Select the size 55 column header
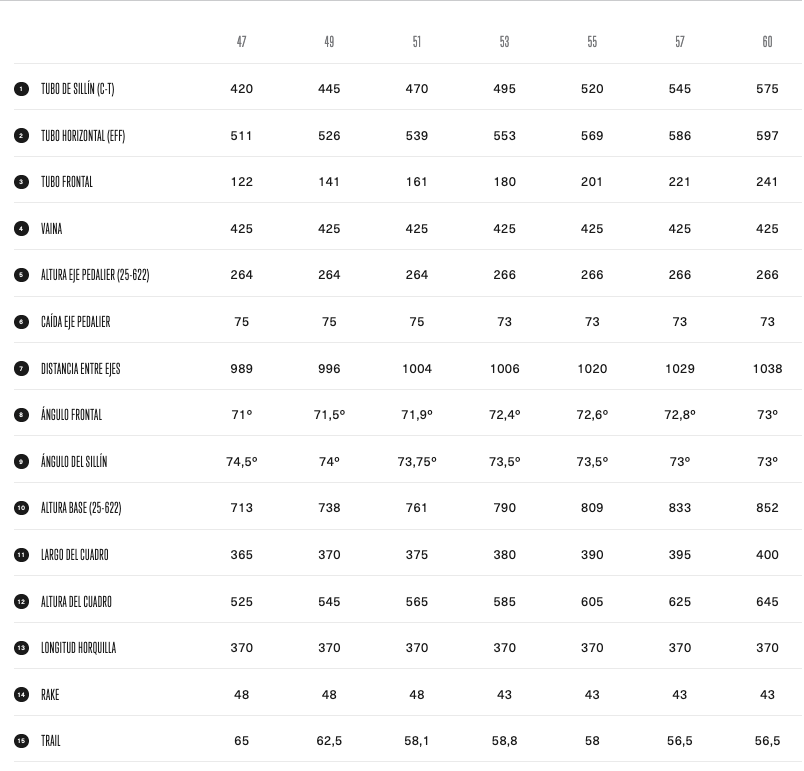 tap(592, 42)
